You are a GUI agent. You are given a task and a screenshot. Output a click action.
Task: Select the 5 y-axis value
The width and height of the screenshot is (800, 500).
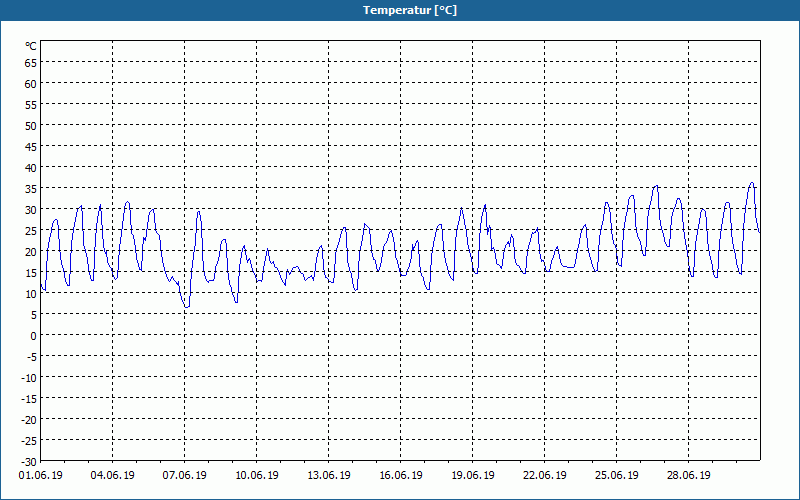click(34, 315)
